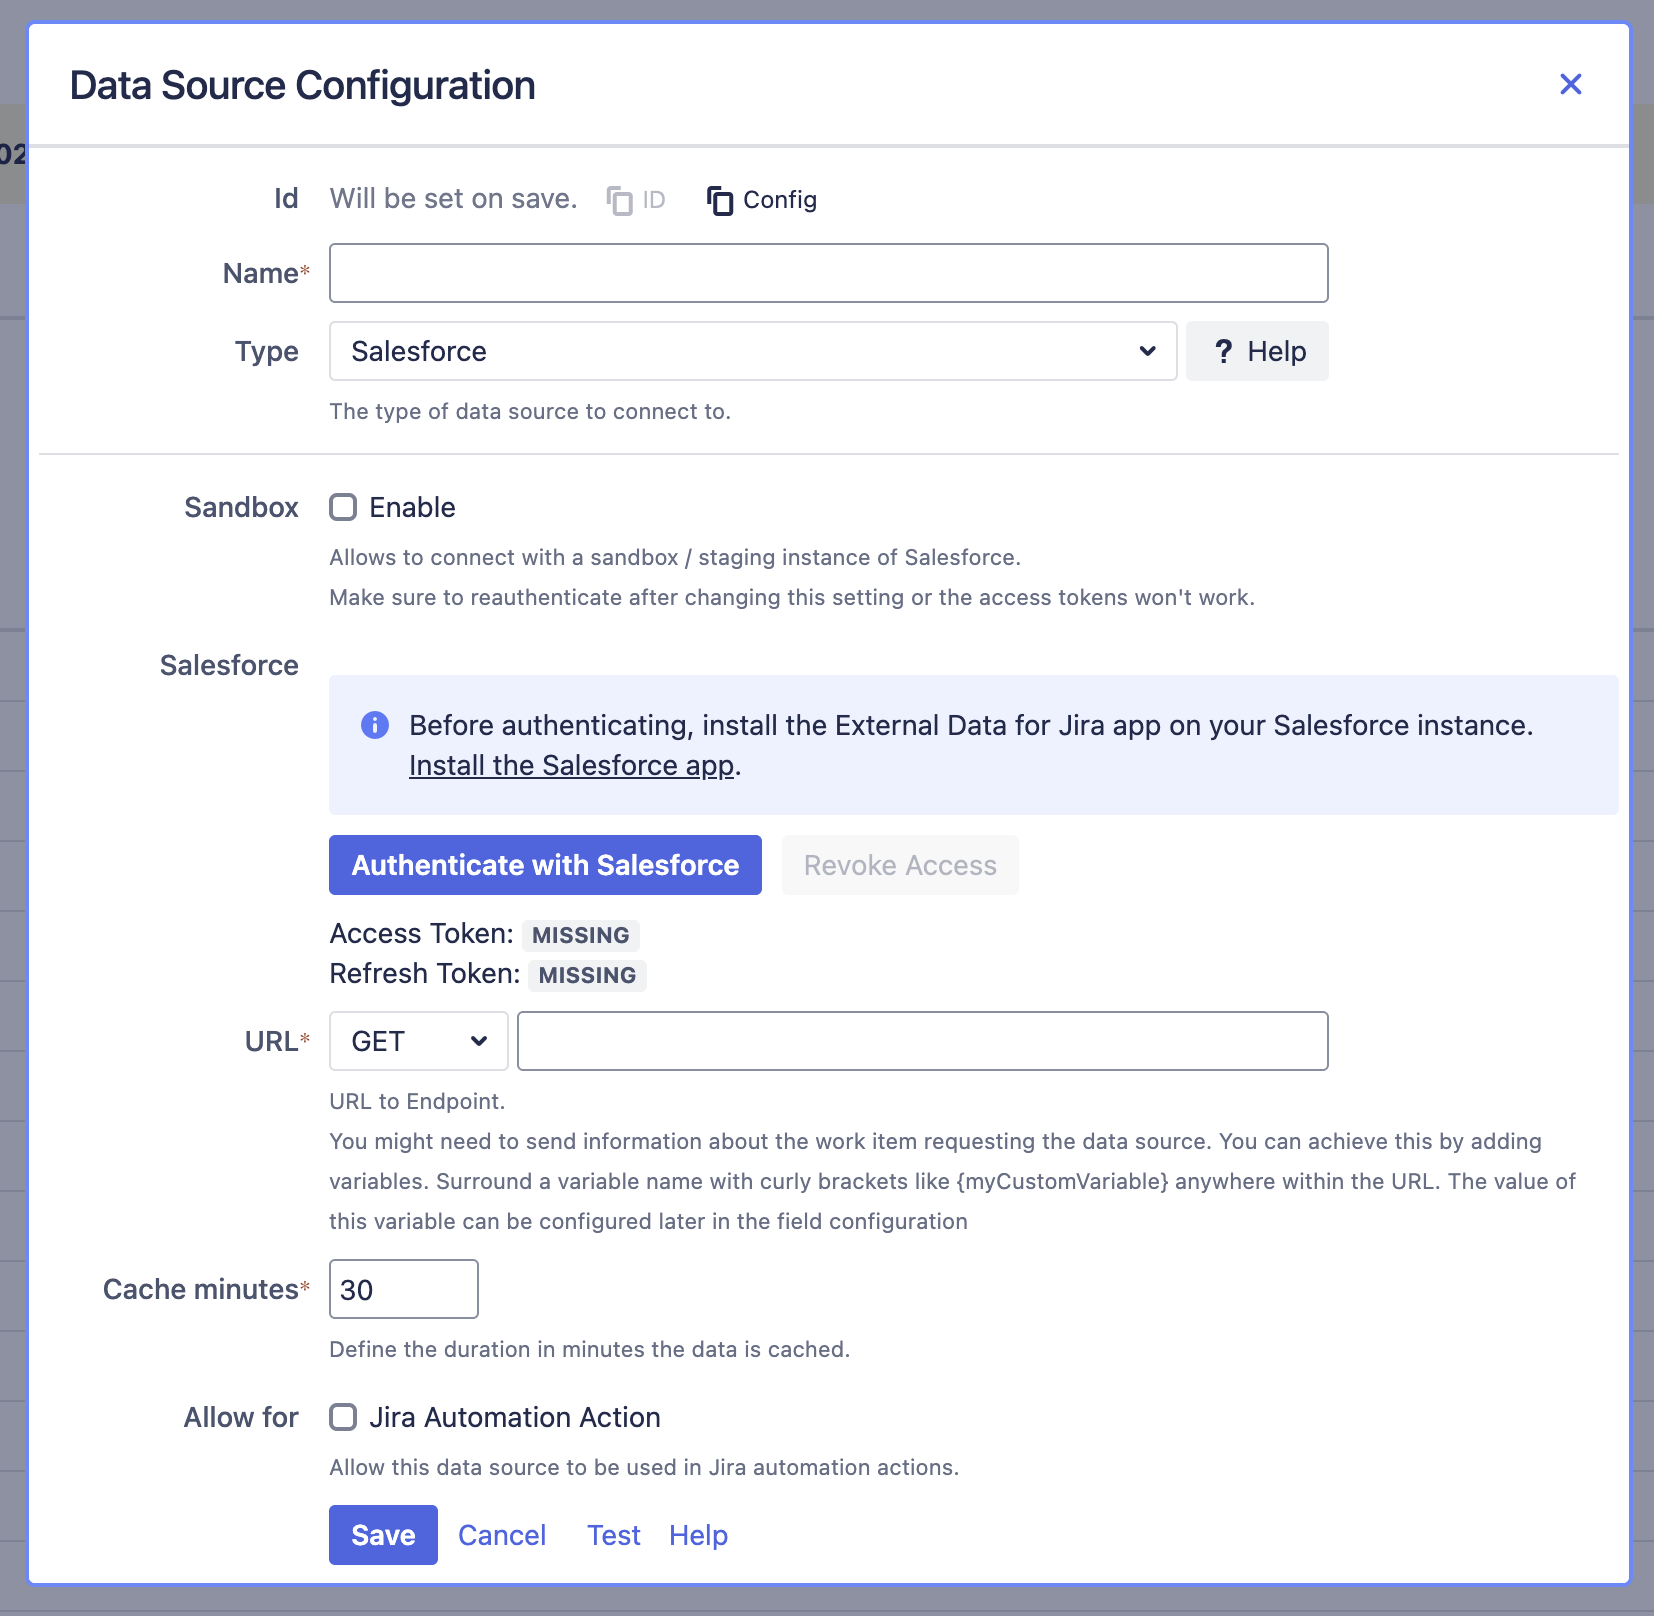Enable the Sandbox checkbox
The width and height of the screenshot is (1654, 1616).
343,507
